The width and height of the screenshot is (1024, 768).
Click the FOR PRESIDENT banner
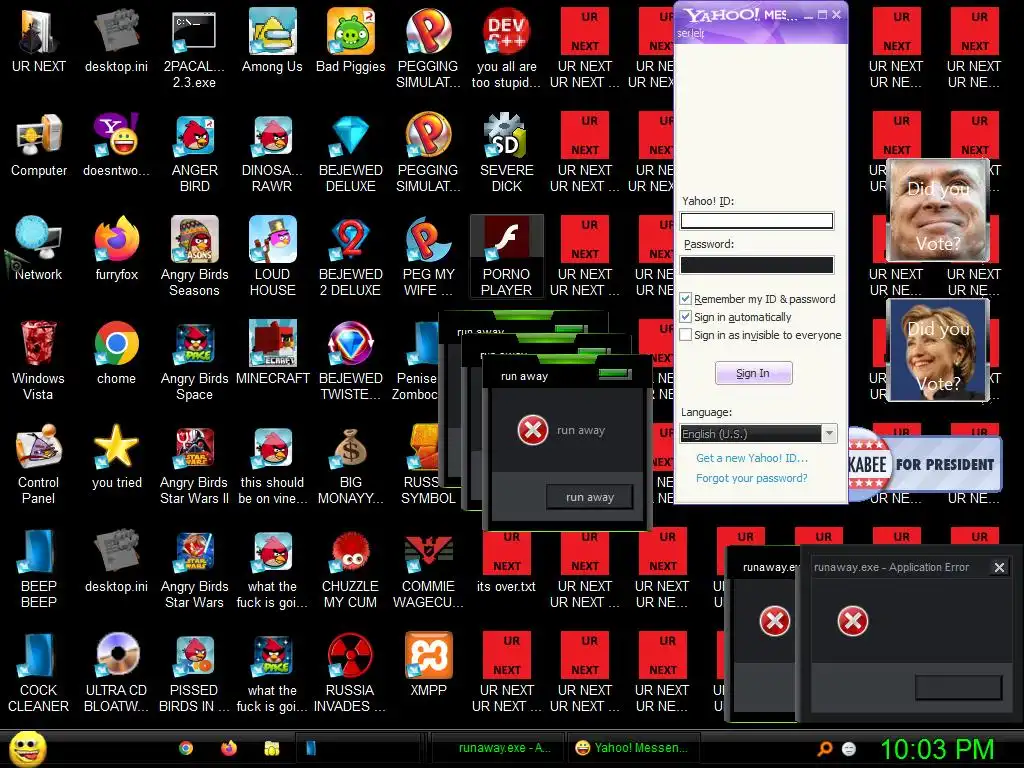tap(925, 464)
